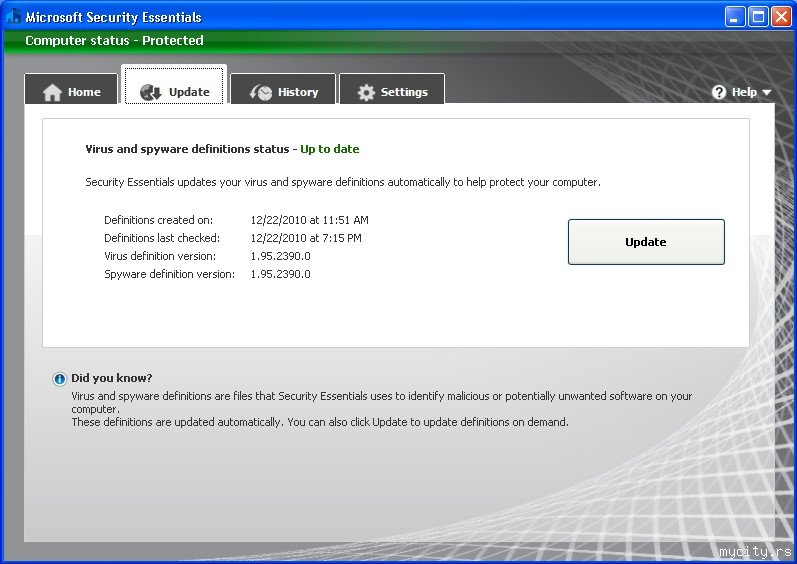Click virus definition version value 1.95.2390.0
Image resolution: width=797 pixels, height=564 pixels.
[x=280, y=256]
